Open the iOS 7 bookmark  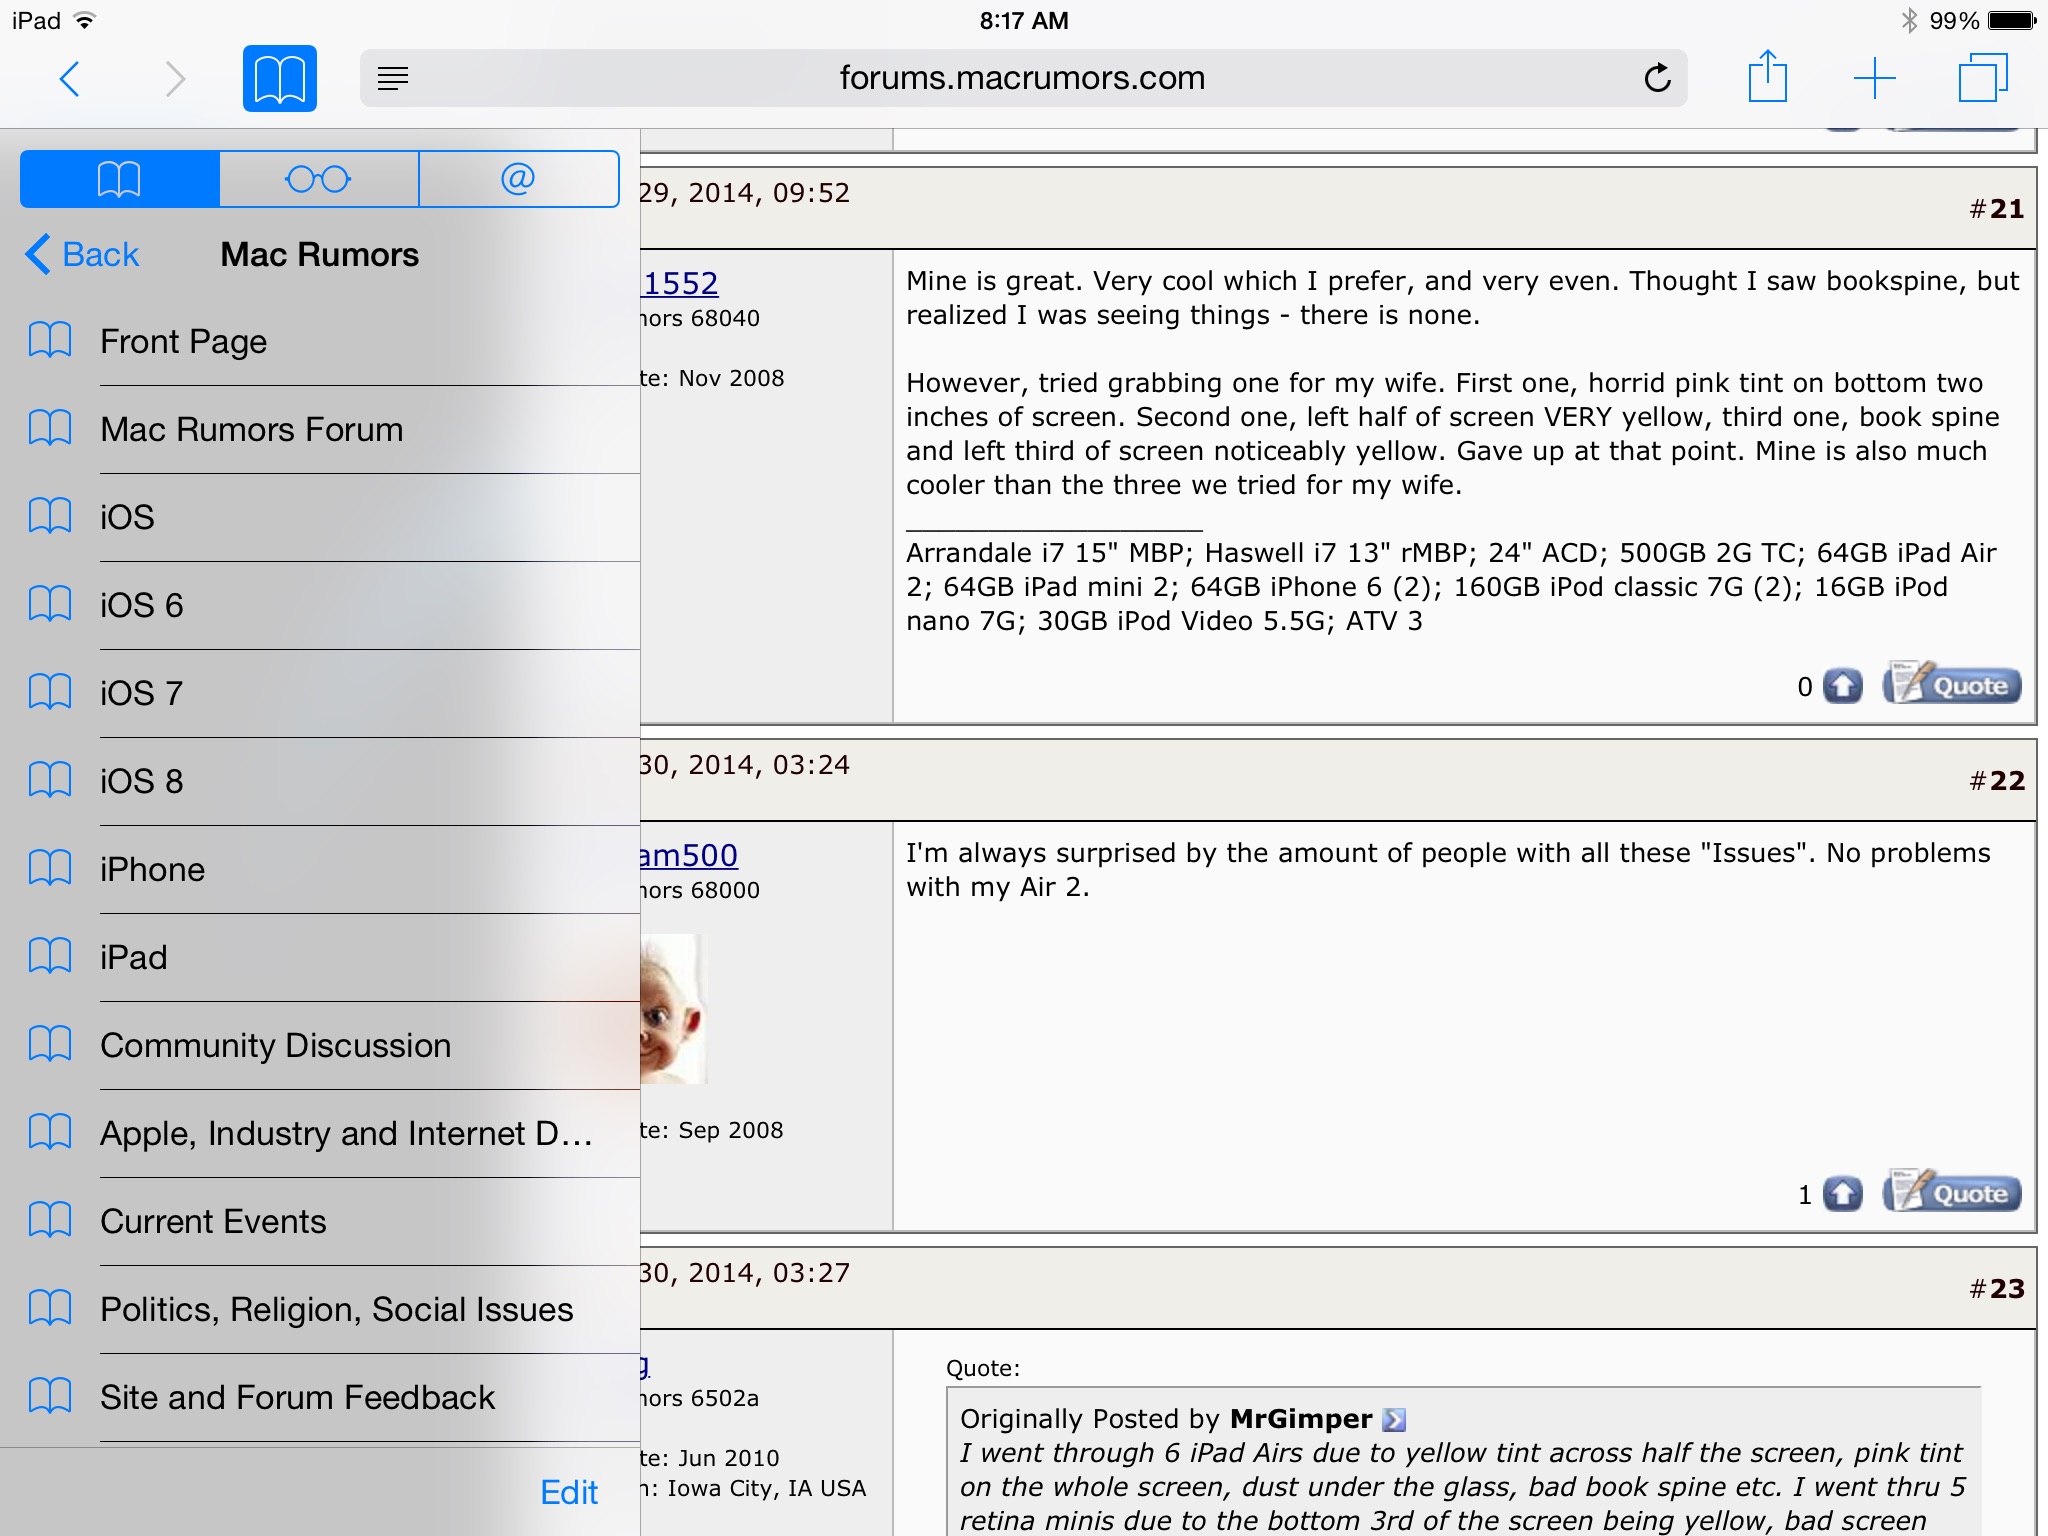320,693
